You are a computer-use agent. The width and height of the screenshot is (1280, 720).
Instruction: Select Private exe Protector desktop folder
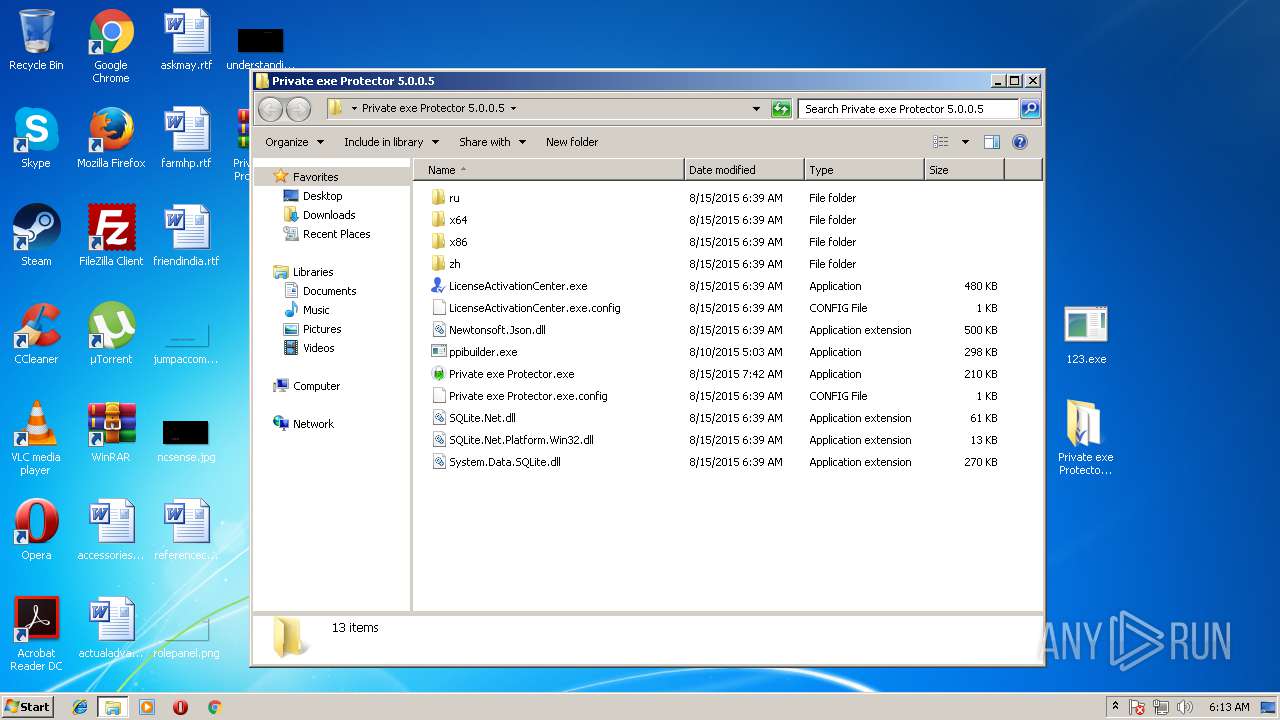tap(1085, 438)
